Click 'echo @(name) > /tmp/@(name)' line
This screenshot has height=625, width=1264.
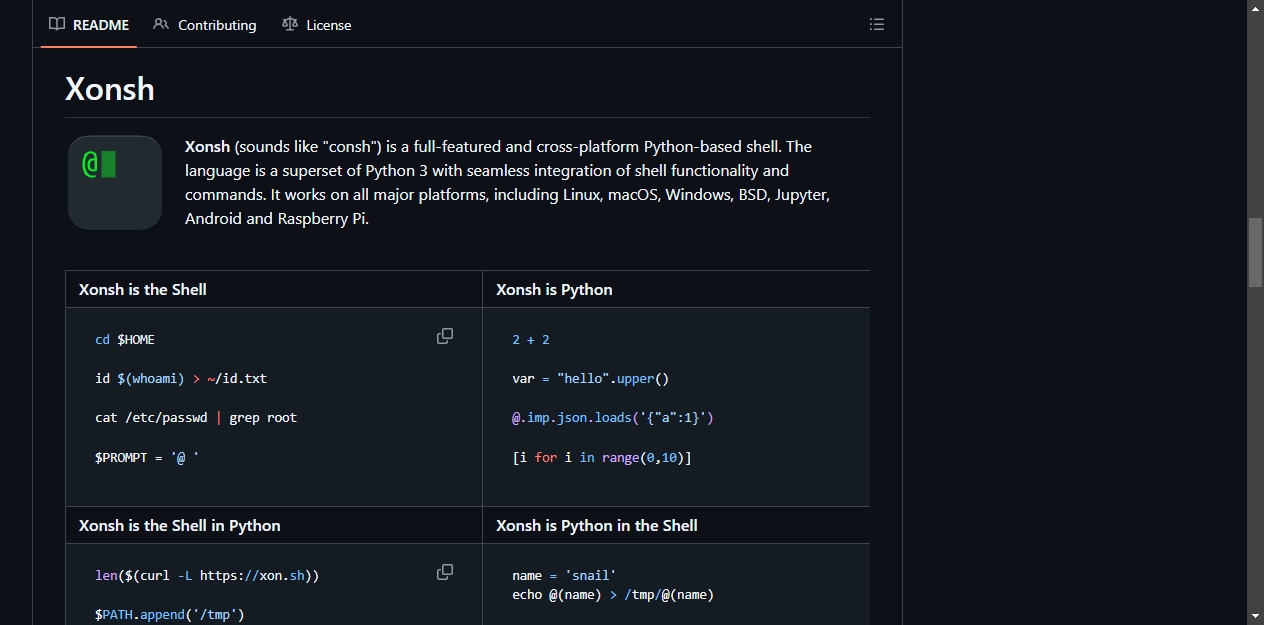(613, 595)
